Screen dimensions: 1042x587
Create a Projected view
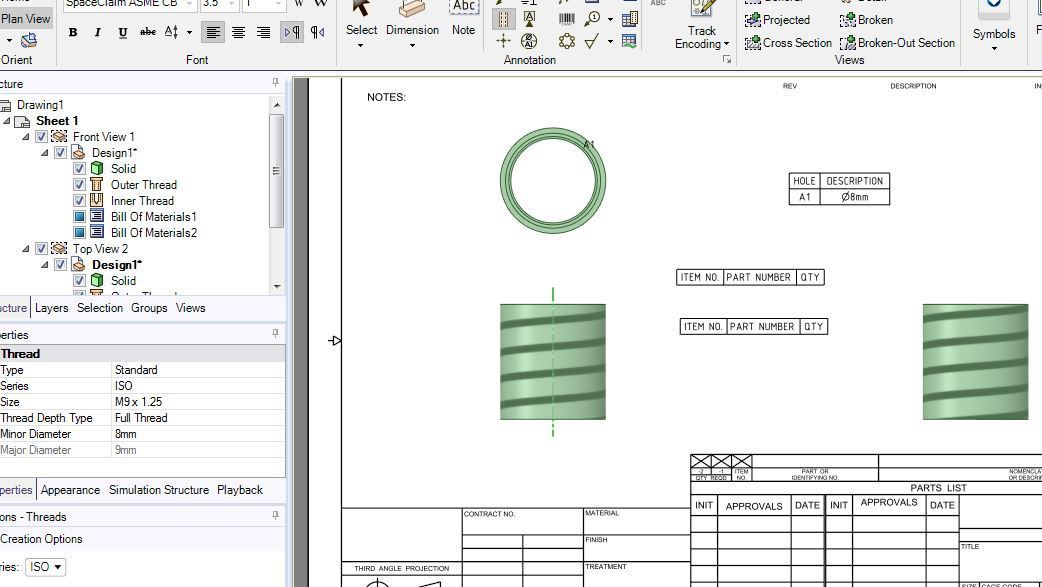(x=777, y=20)
